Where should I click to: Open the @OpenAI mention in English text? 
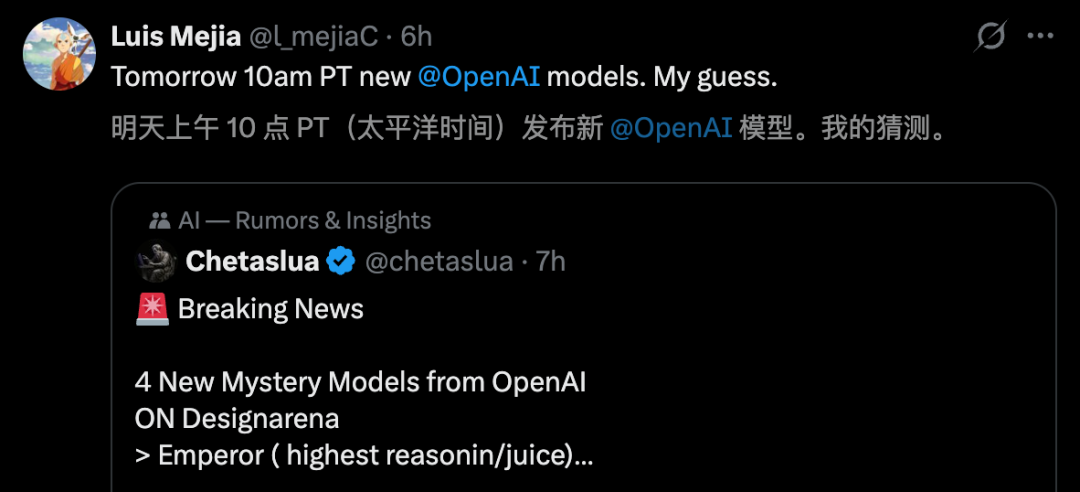(x=479, y=76)
